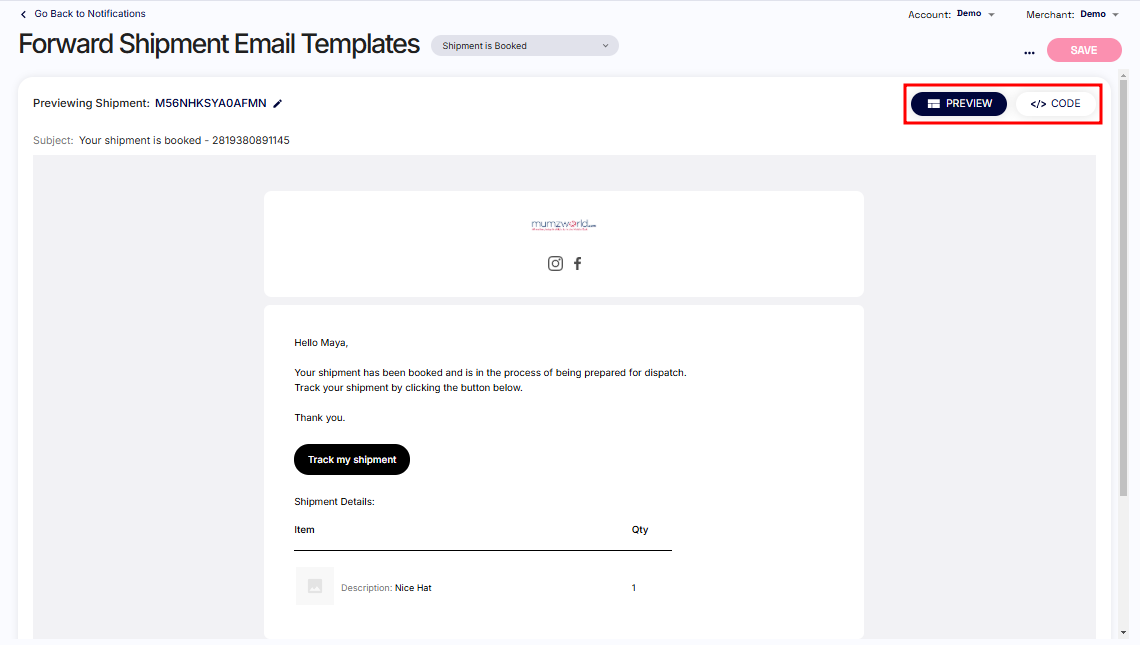The width and height of the screenshot is (1140, 645).
Task: Click the SAVE button
Action: [x=1083, y=50]
